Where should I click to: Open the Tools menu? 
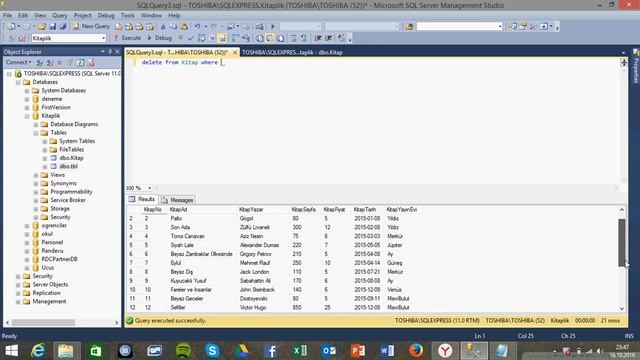128,16
